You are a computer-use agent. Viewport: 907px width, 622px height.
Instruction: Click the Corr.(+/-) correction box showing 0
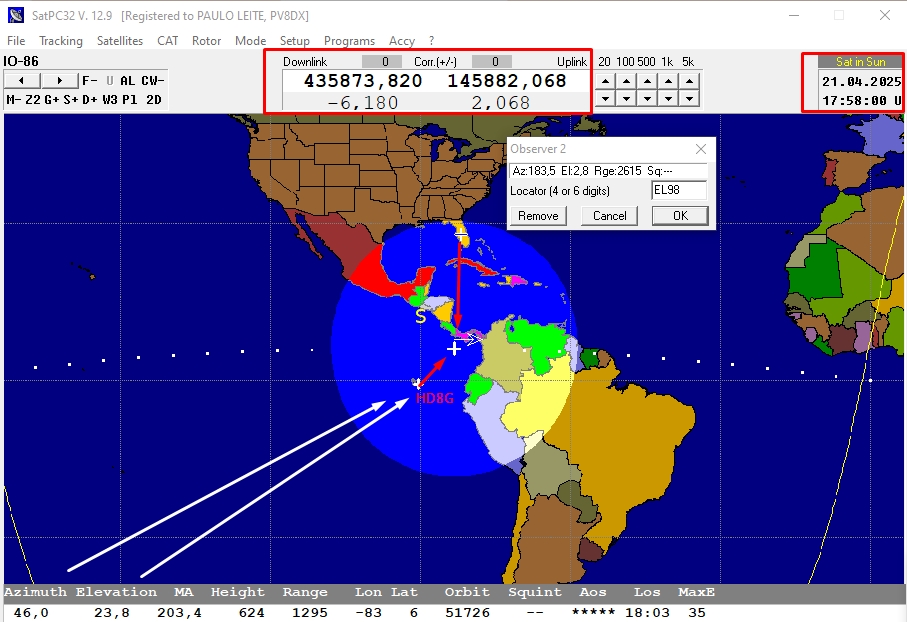click(x=492, y=61)
